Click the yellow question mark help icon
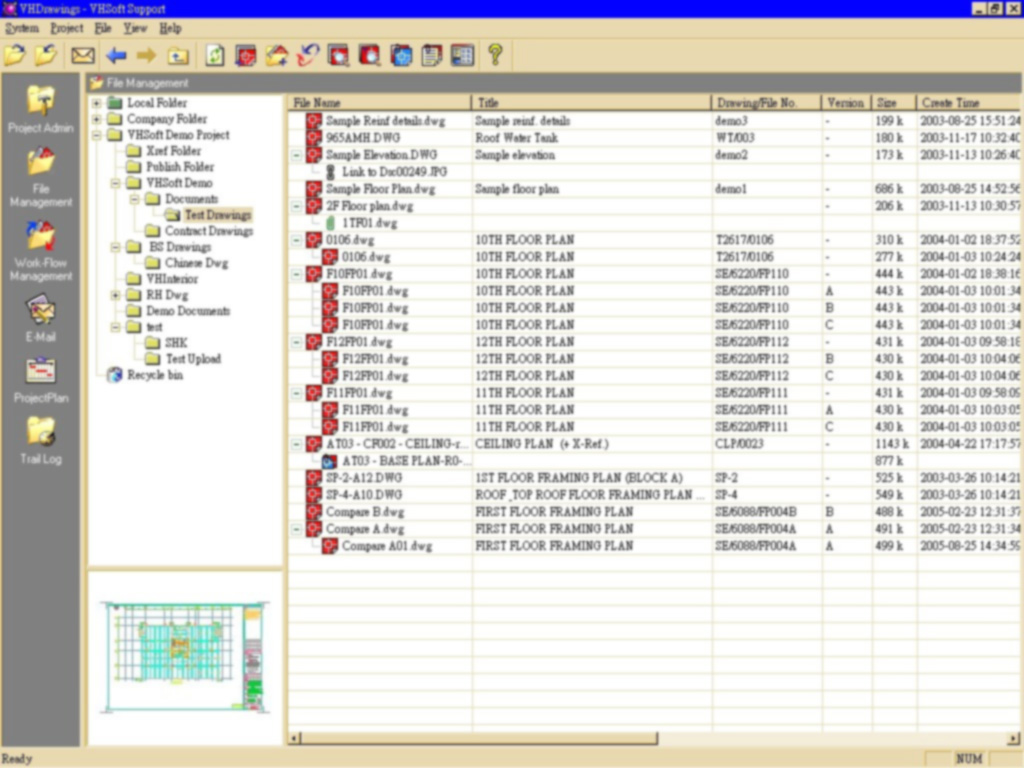 pos(495,55)
